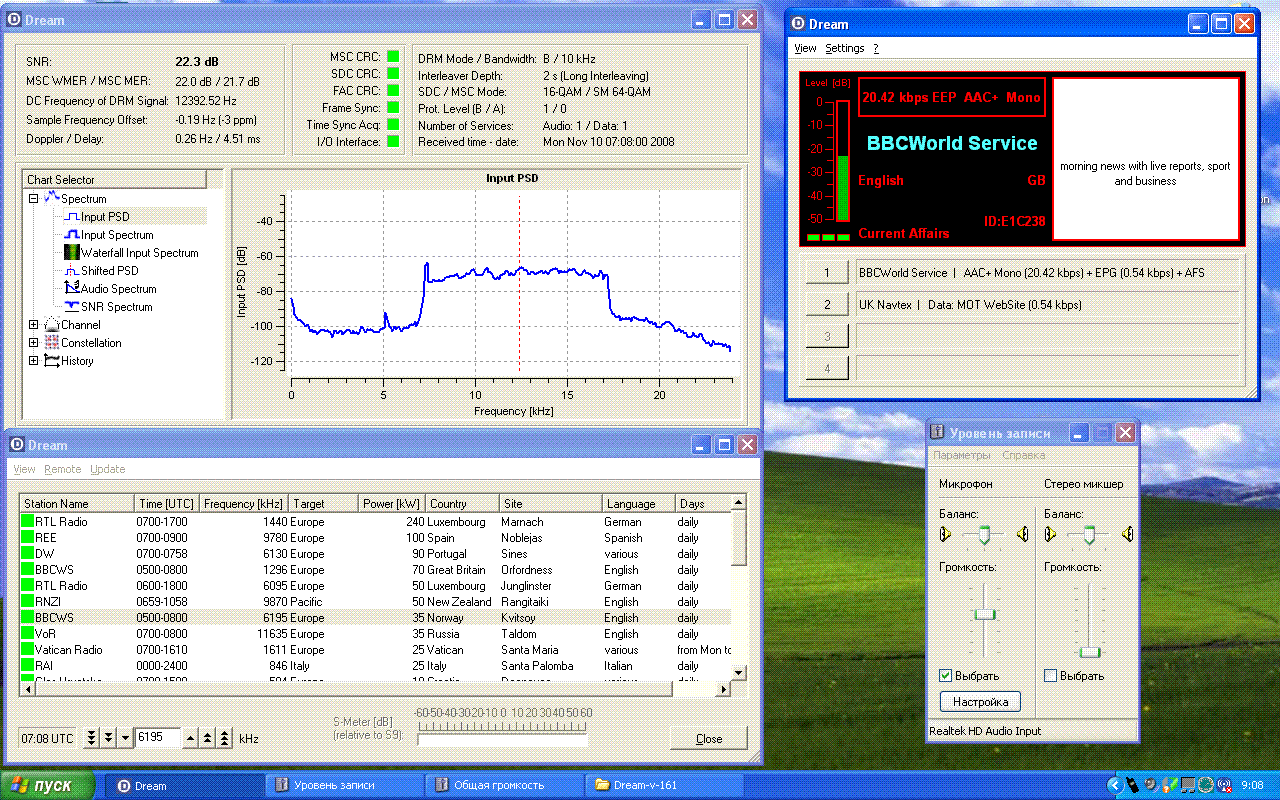
Task: Open Параметры menu in recording mixer
Action: point(962,455)
